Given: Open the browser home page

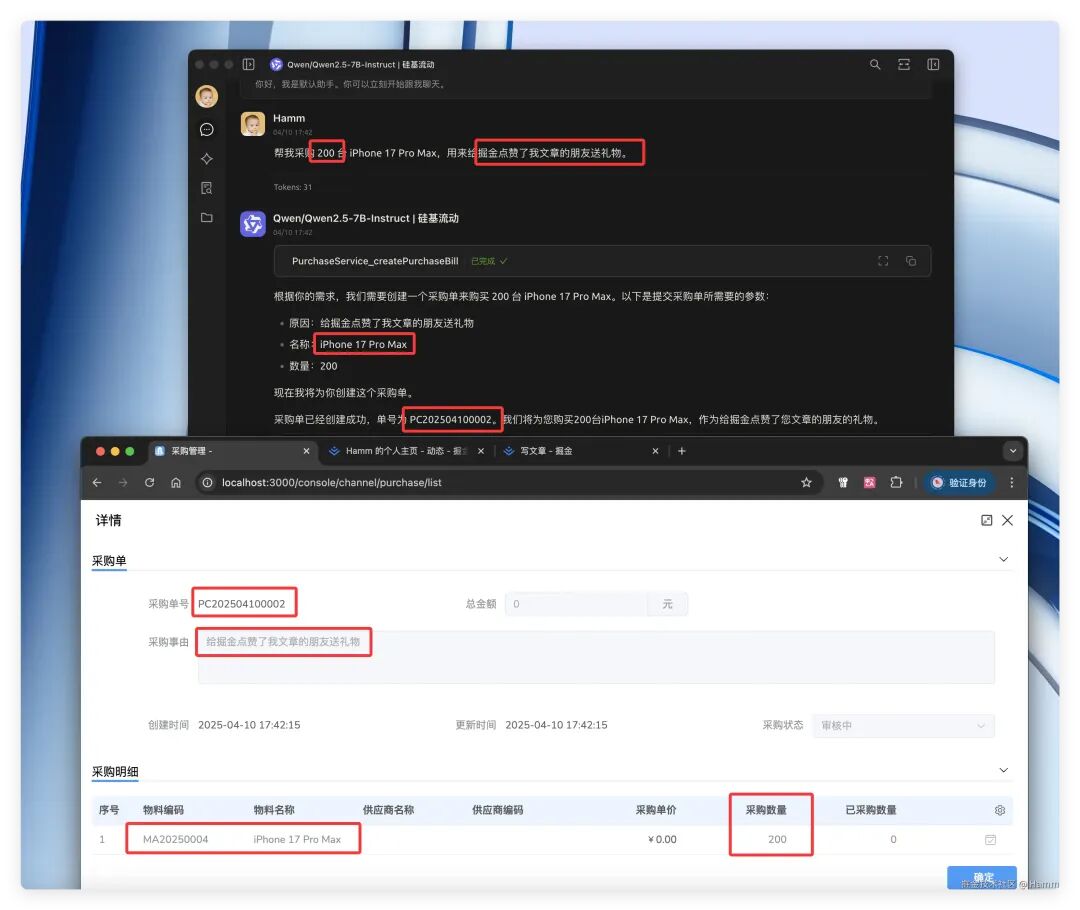Looking at the screenshot, I should point(176,482).
